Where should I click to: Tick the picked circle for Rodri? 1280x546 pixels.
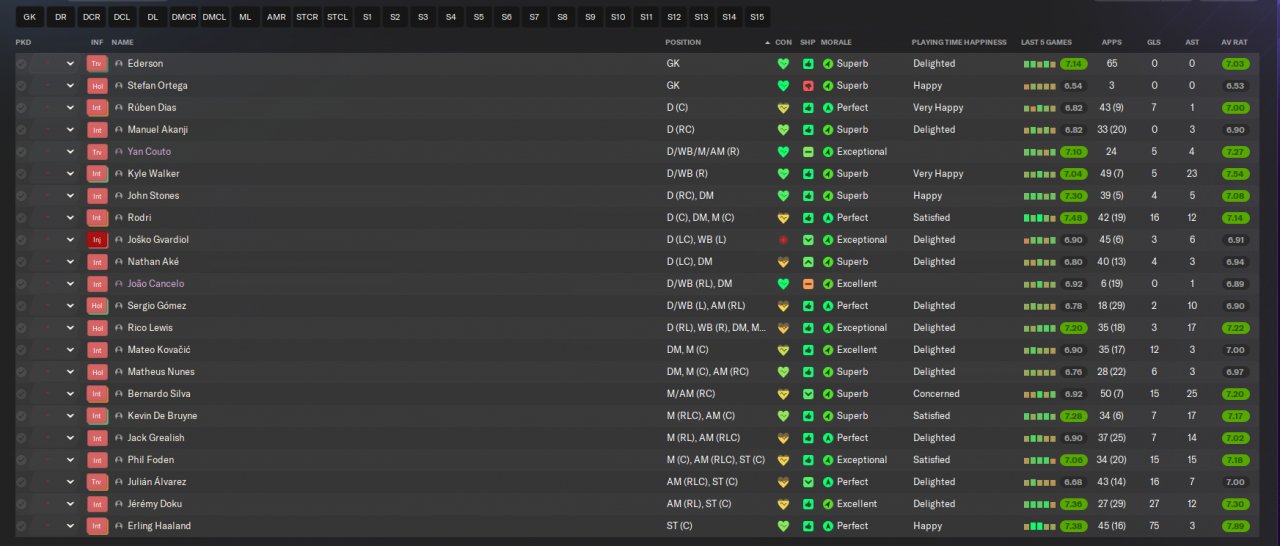pyautogui.click(x=21, y=217)
